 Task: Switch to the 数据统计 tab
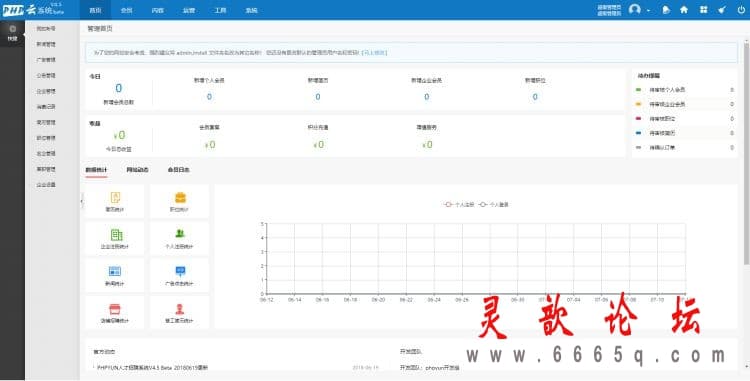(x=96, y=170)
